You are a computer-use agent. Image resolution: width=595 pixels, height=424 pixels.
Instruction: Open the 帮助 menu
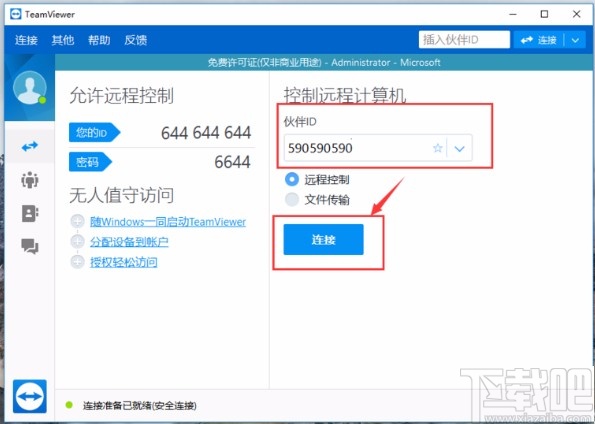pyautogui.click(x=99, y=40)
